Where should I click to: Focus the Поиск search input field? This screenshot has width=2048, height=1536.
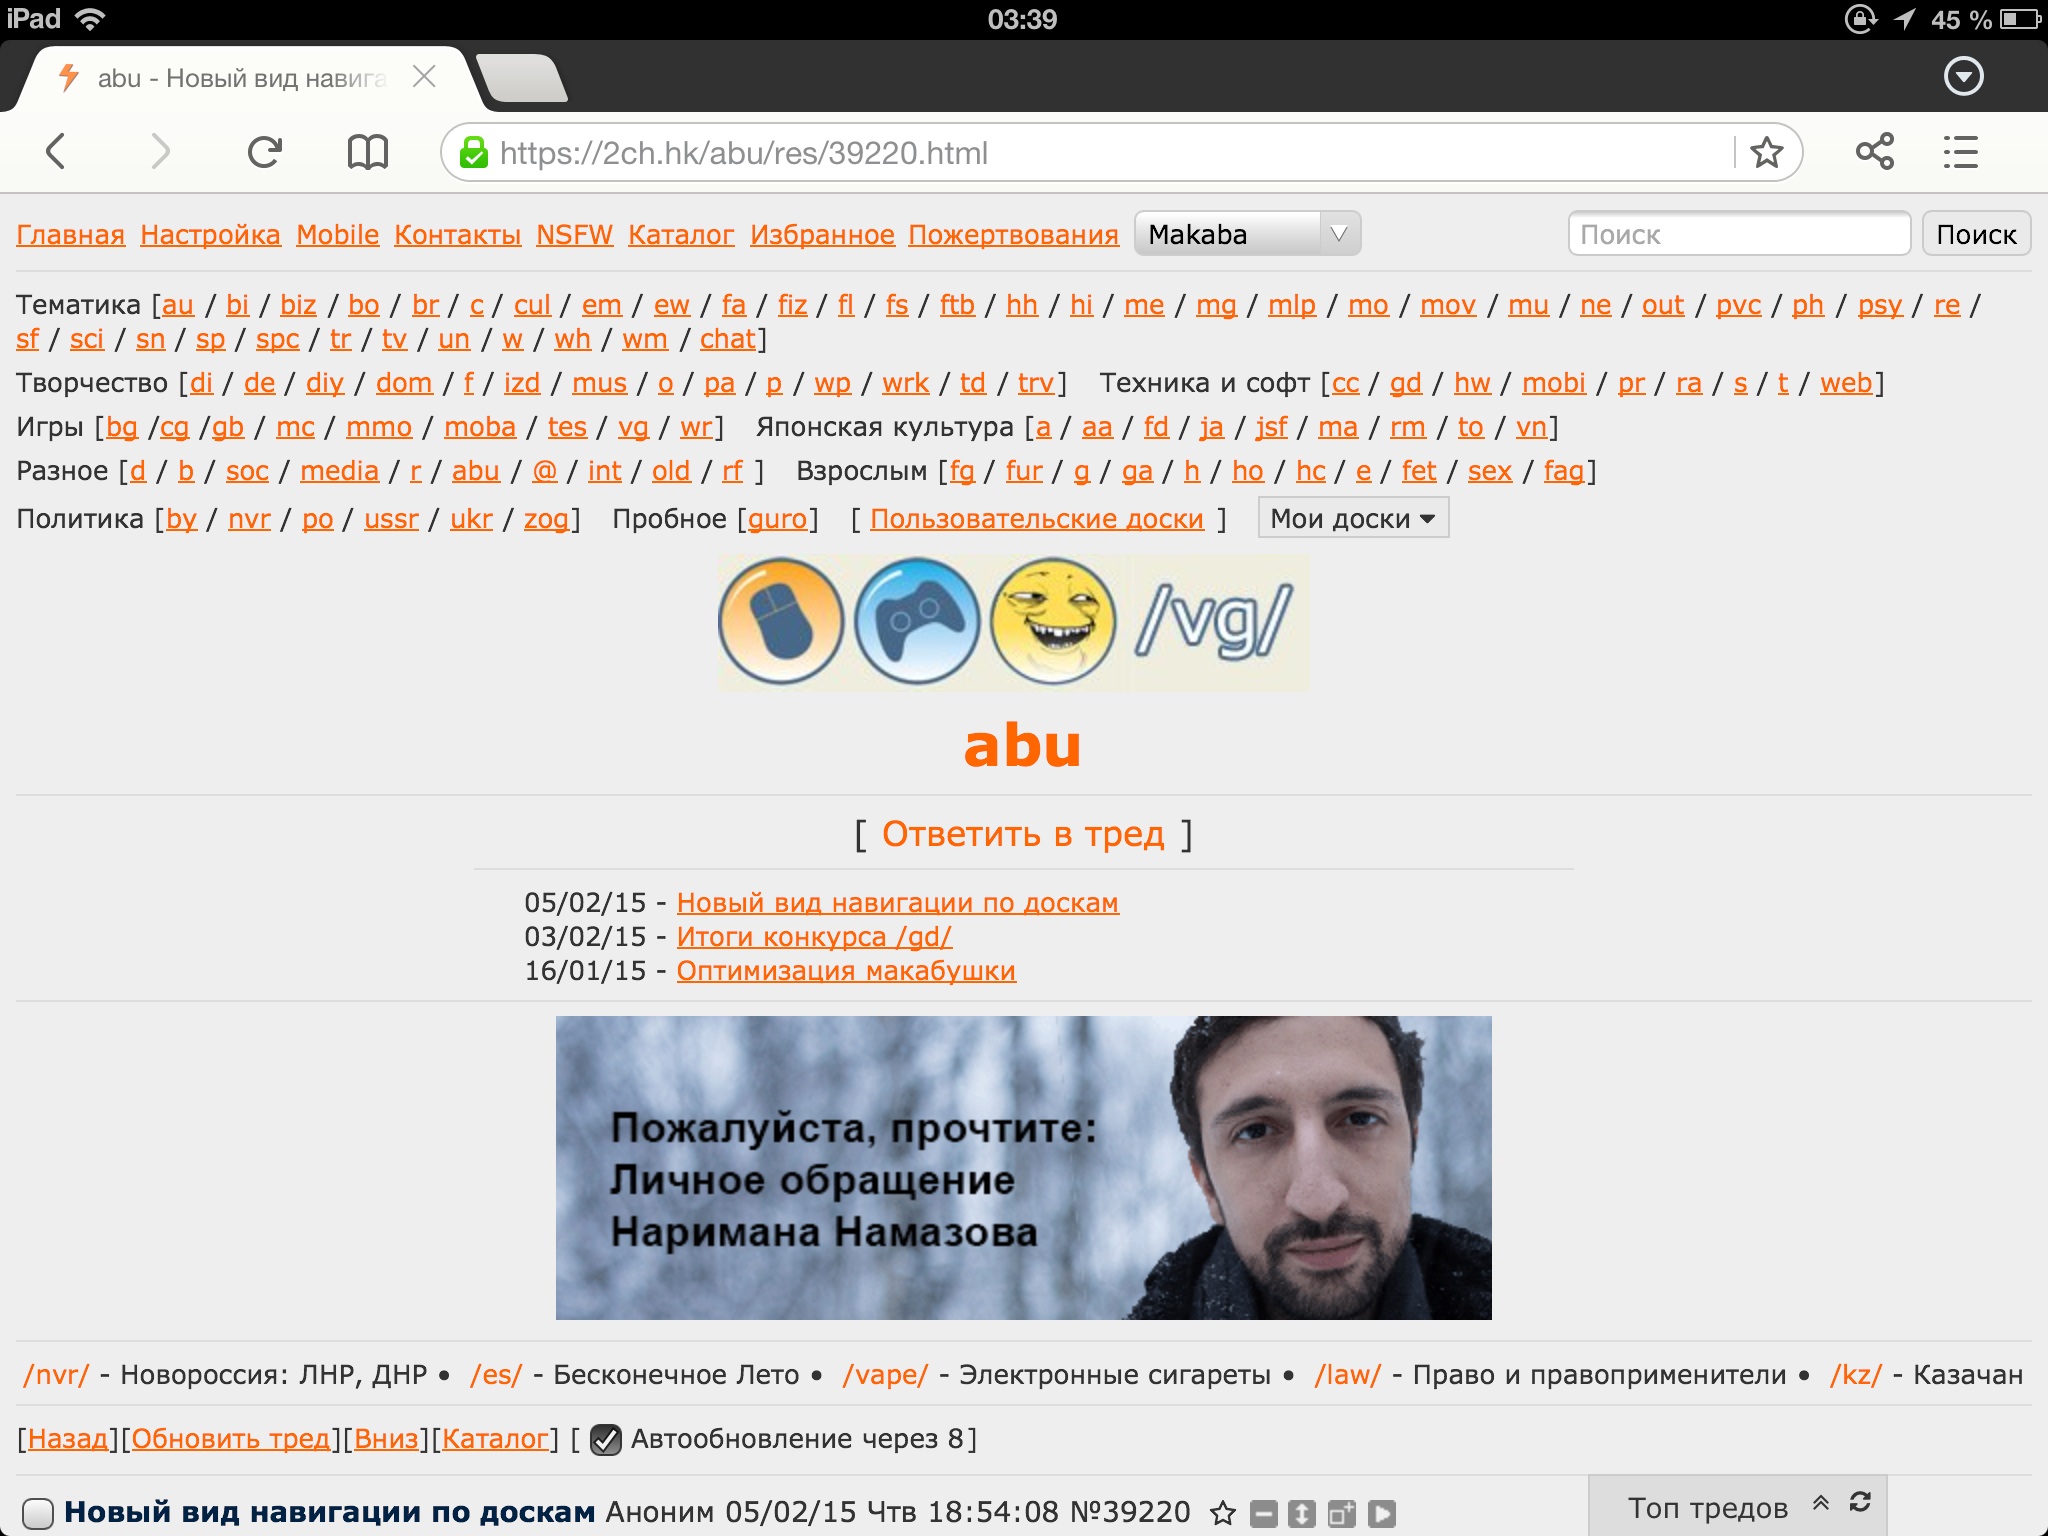[x=1739, y=234]
